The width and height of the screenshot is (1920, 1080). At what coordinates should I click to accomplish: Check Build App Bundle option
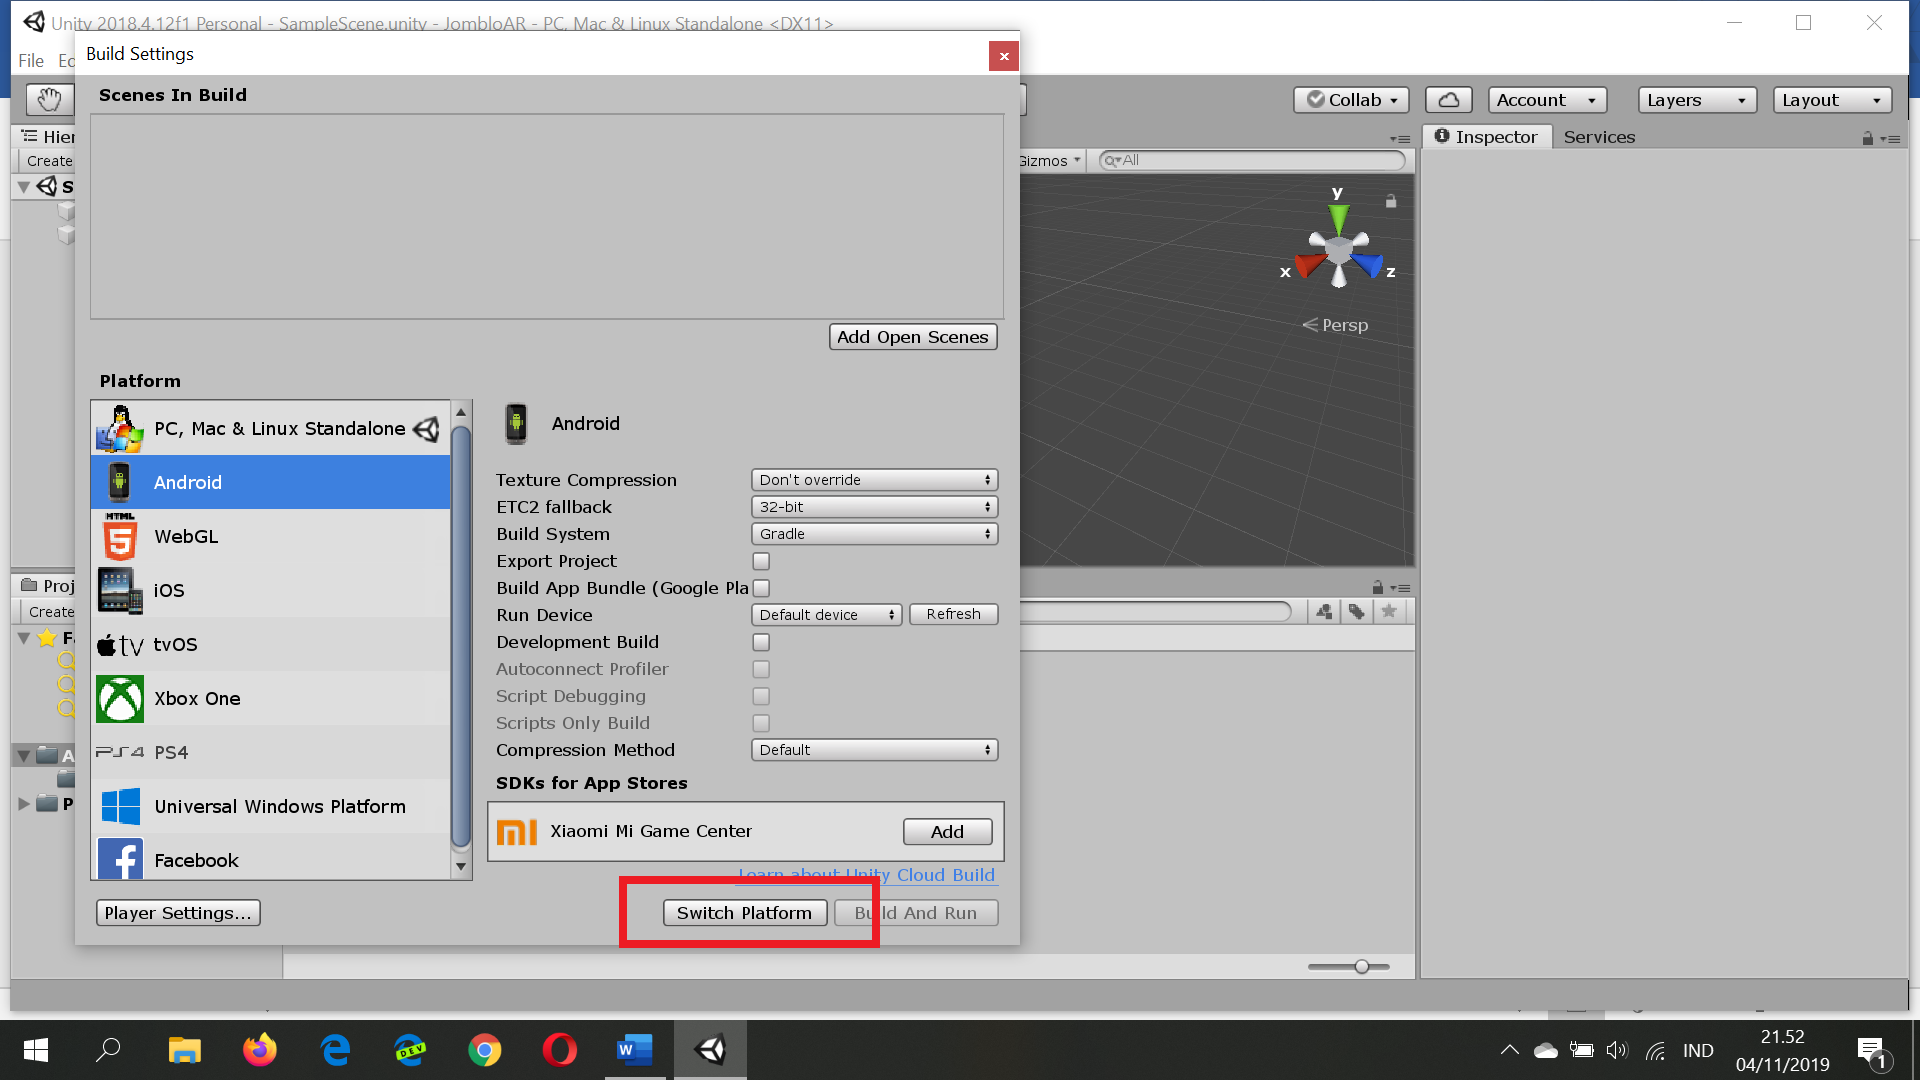(761, 589)
